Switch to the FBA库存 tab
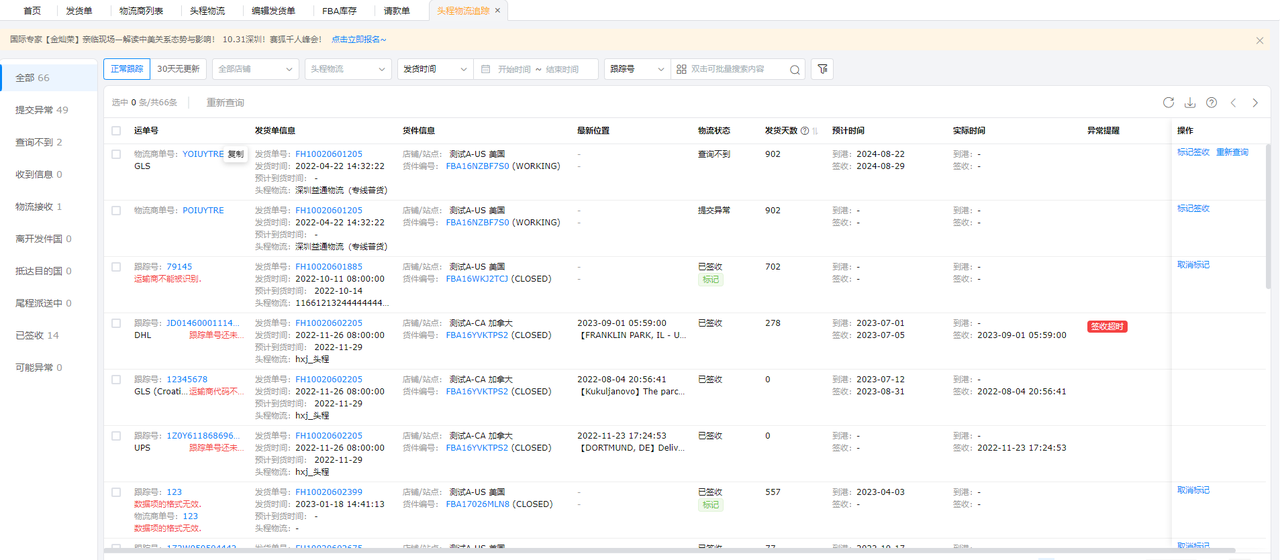The image size is (1280, 560). 339,11
